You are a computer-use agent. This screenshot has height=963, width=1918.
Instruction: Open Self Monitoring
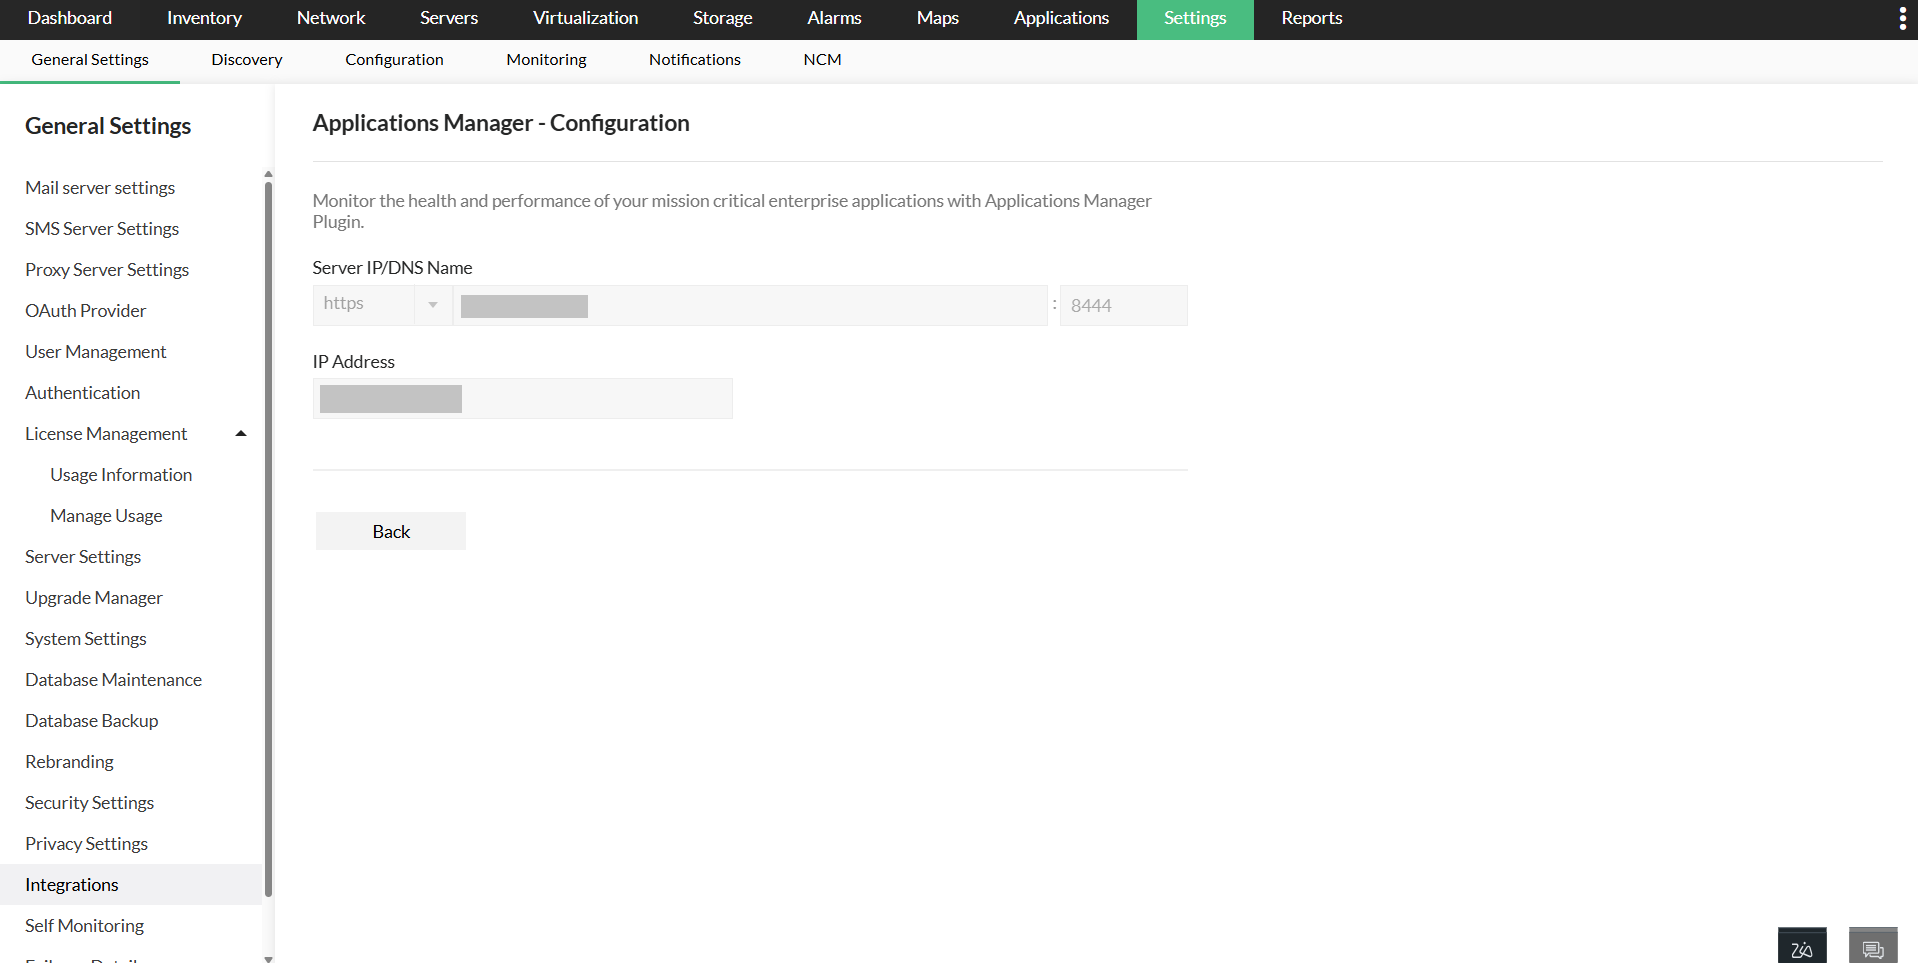click(84, 926)
